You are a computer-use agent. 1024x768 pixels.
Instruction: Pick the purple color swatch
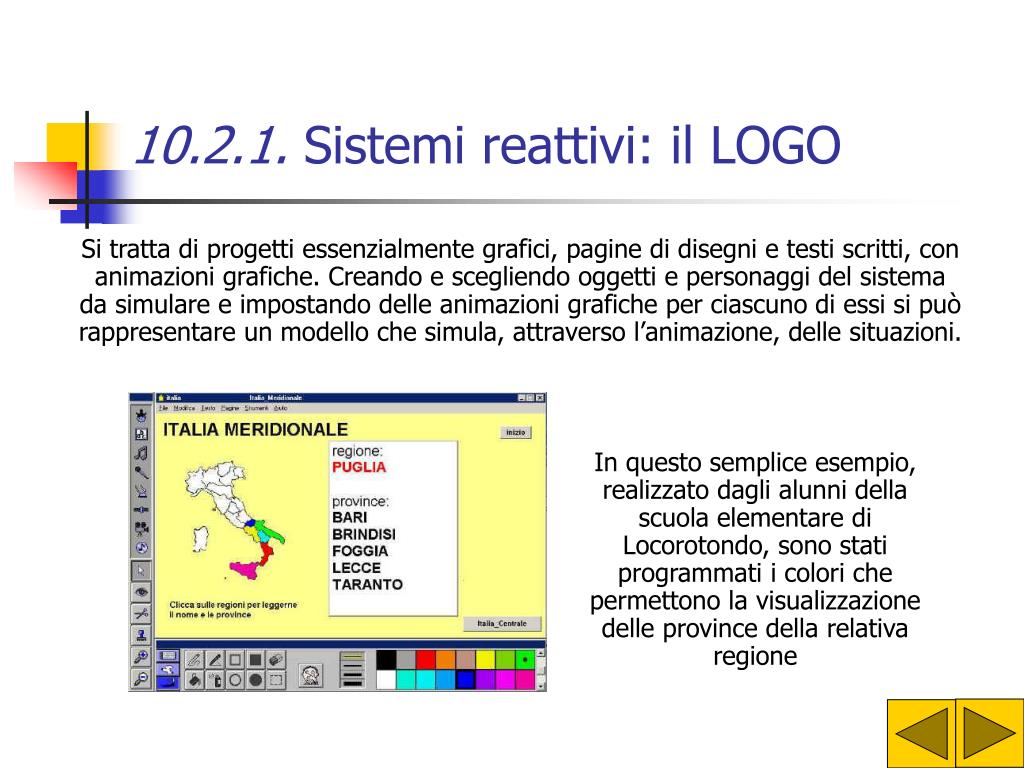[x=485, y=679]
